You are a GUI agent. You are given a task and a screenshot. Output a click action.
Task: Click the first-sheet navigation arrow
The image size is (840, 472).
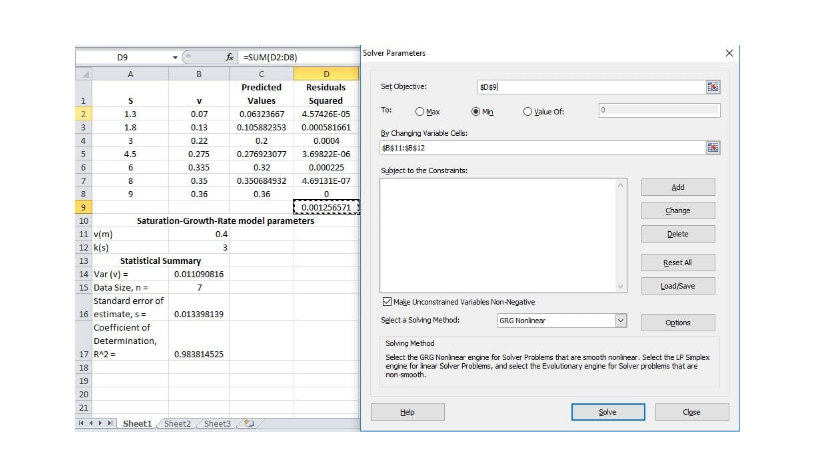[x=80, y=424]
